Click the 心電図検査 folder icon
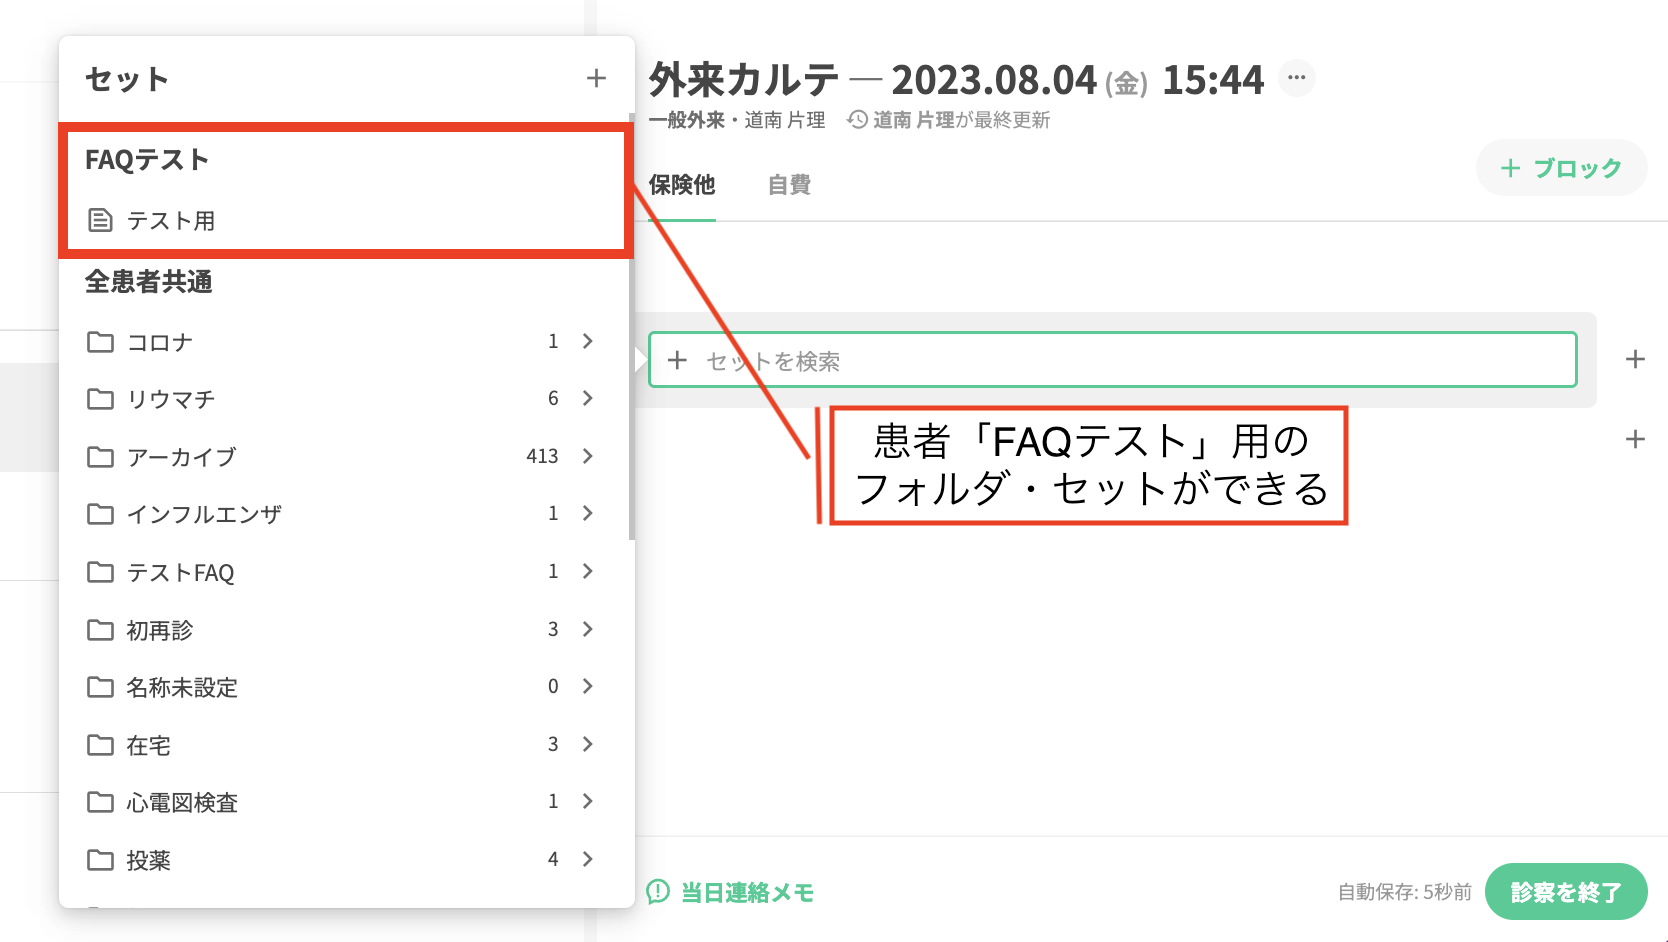Screen dimensions: 1668x942 [100, 802]
